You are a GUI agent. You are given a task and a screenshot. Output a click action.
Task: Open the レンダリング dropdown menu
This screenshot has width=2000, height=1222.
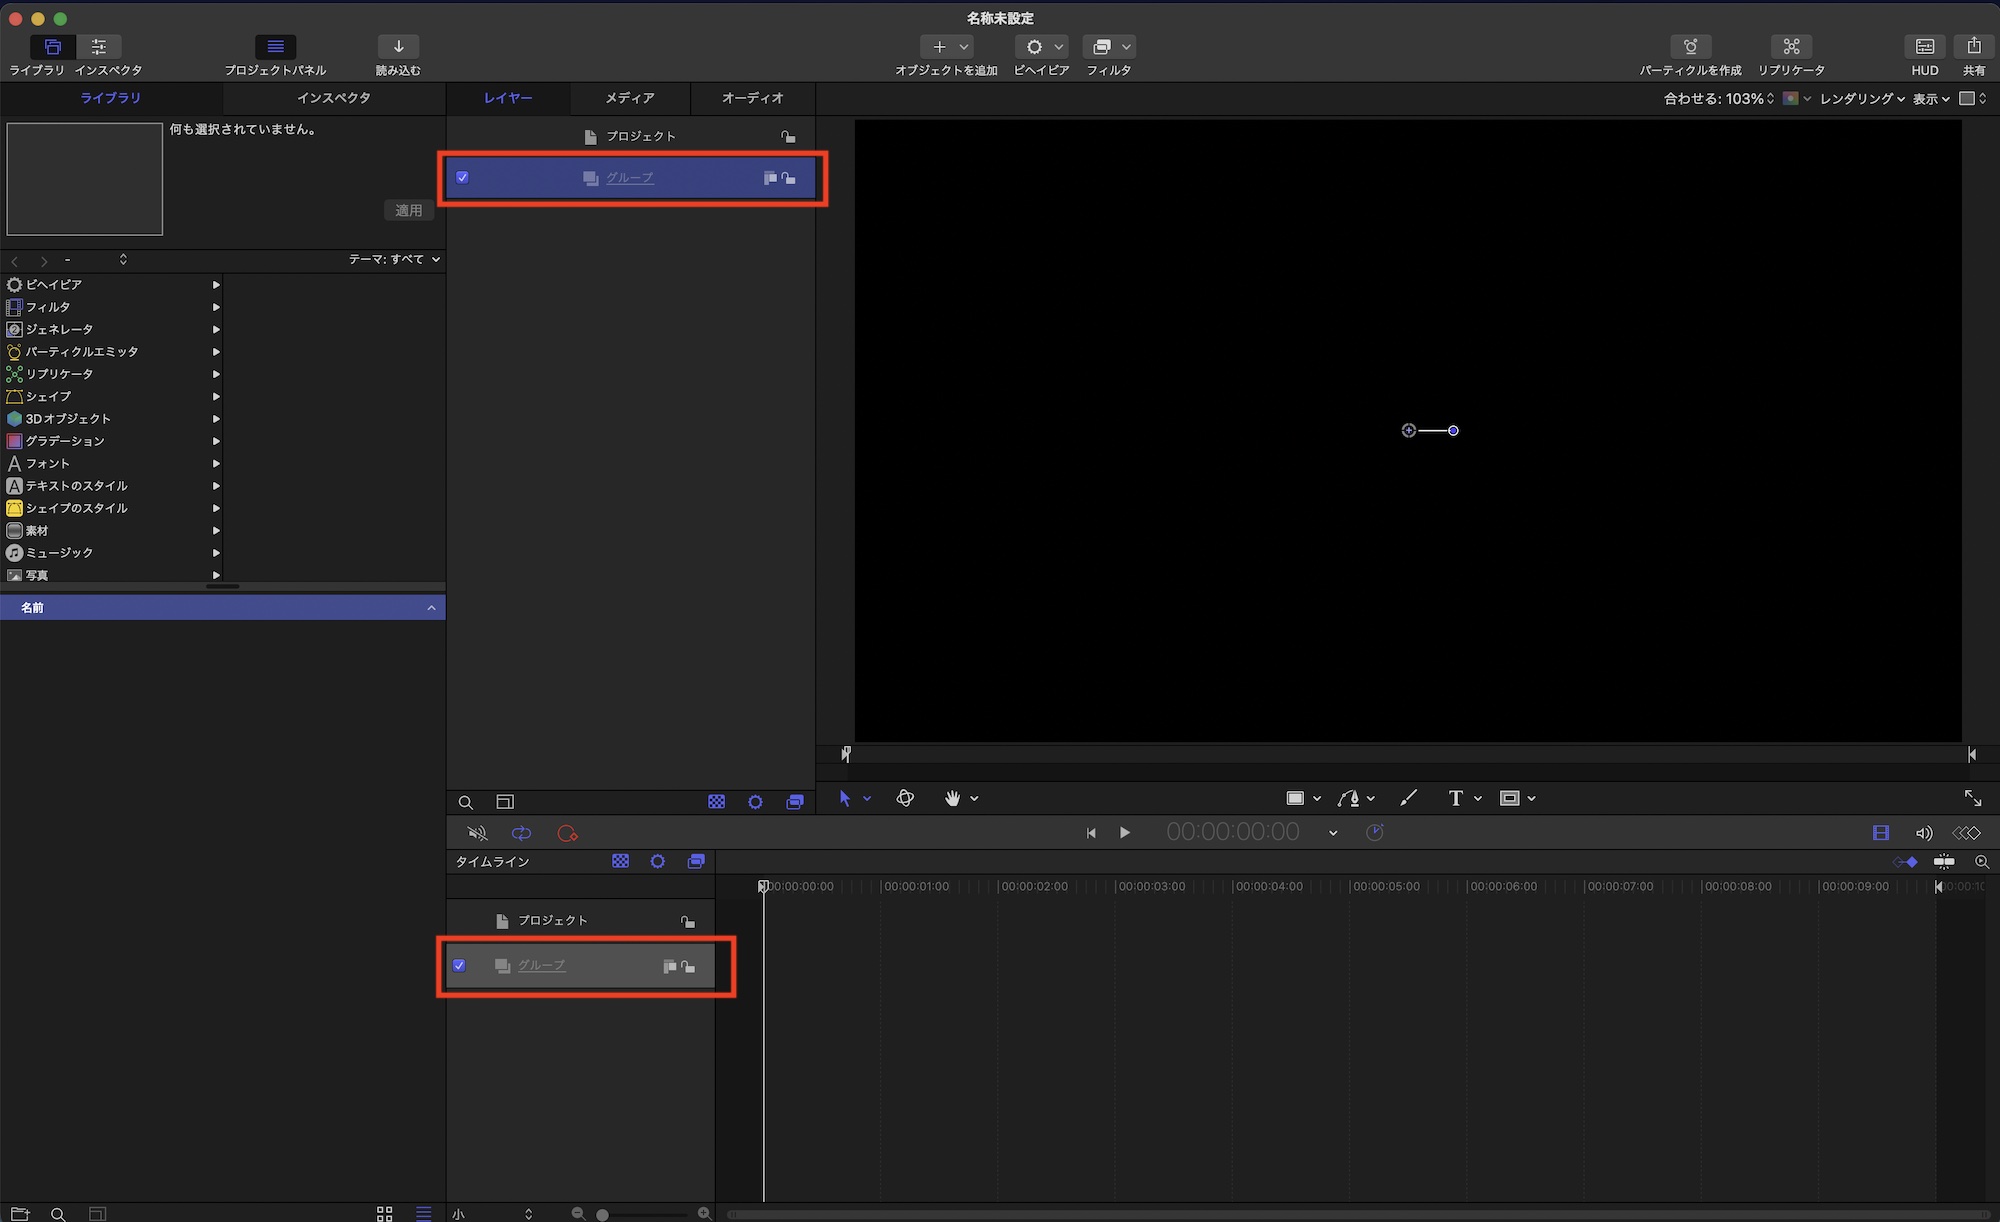[x=1861, y=99]
